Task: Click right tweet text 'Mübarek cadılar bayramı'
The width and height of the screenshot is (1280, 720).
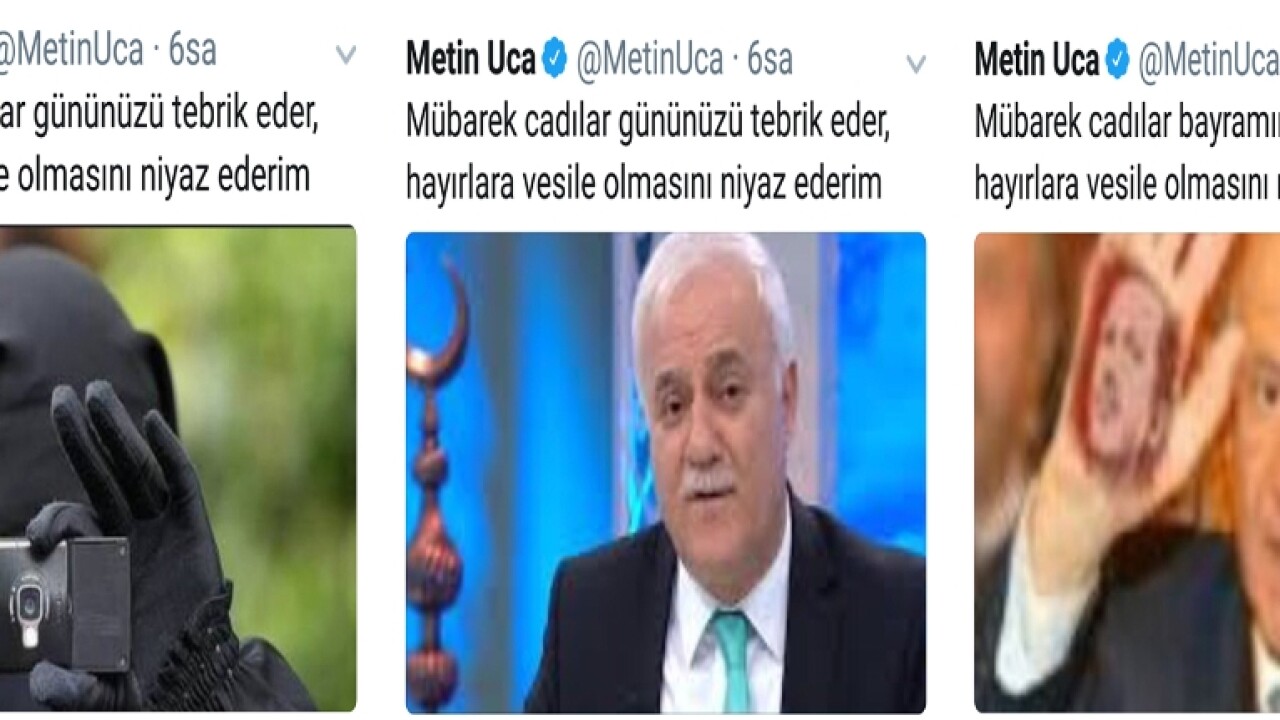Action: point(1127,124)
